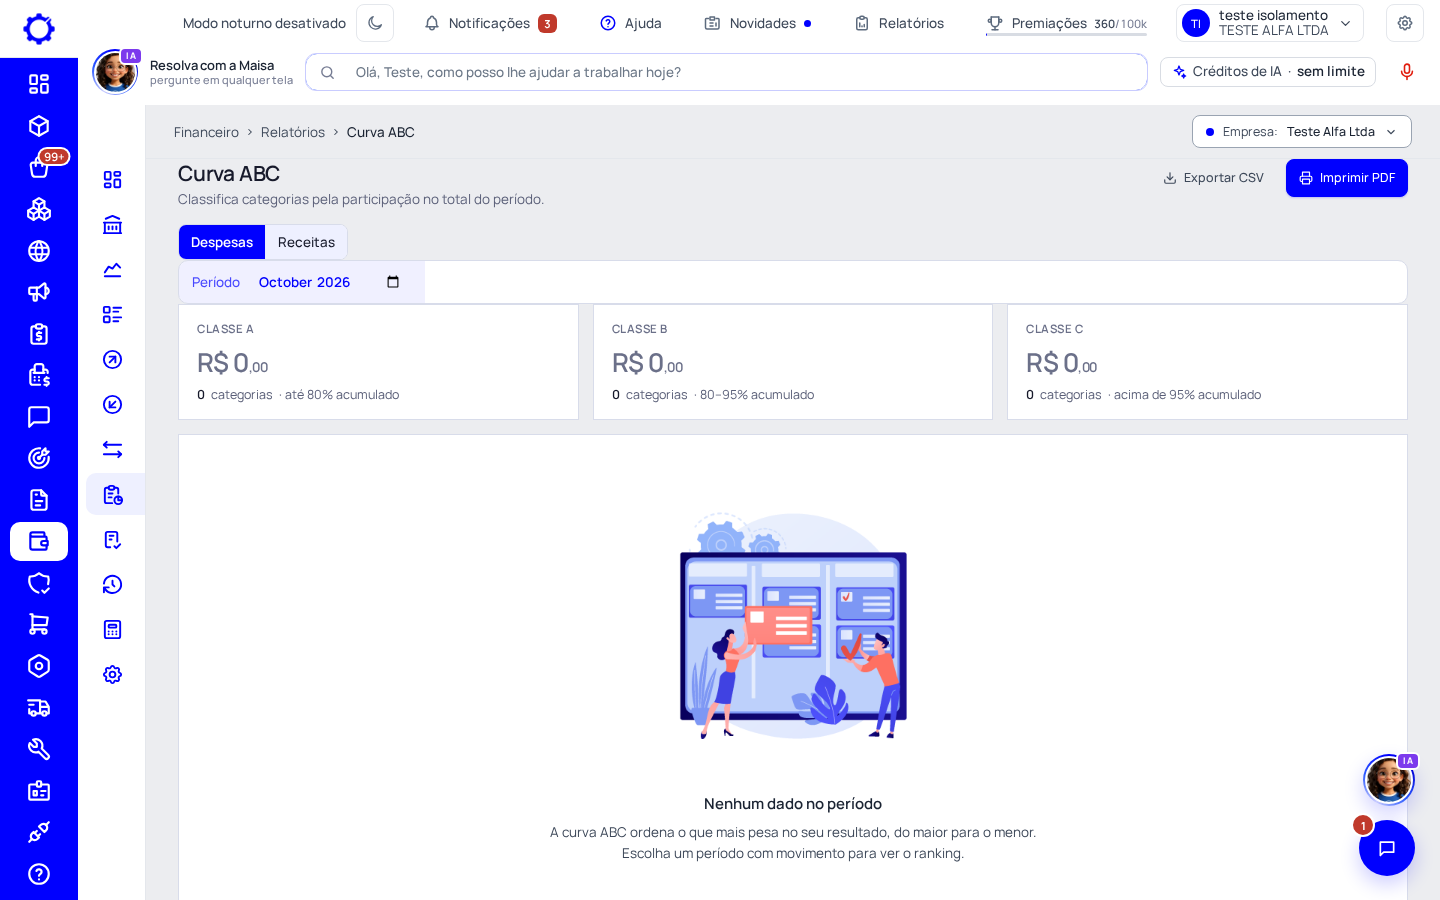Open the globe icon in the blue sidebar
The width and height of the screenshot is (1440, 900).
click(39, 251)
